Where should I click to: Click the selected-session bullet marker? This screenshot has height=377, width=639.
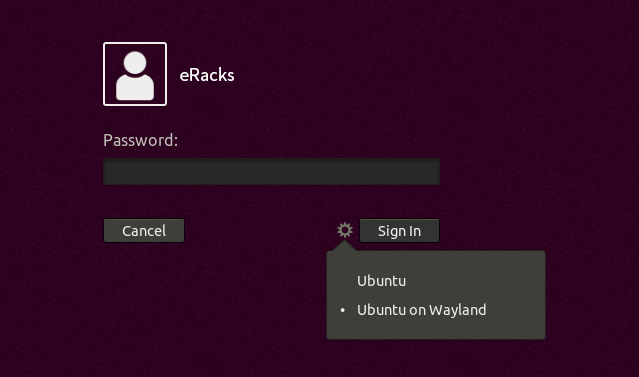(342, 311)
